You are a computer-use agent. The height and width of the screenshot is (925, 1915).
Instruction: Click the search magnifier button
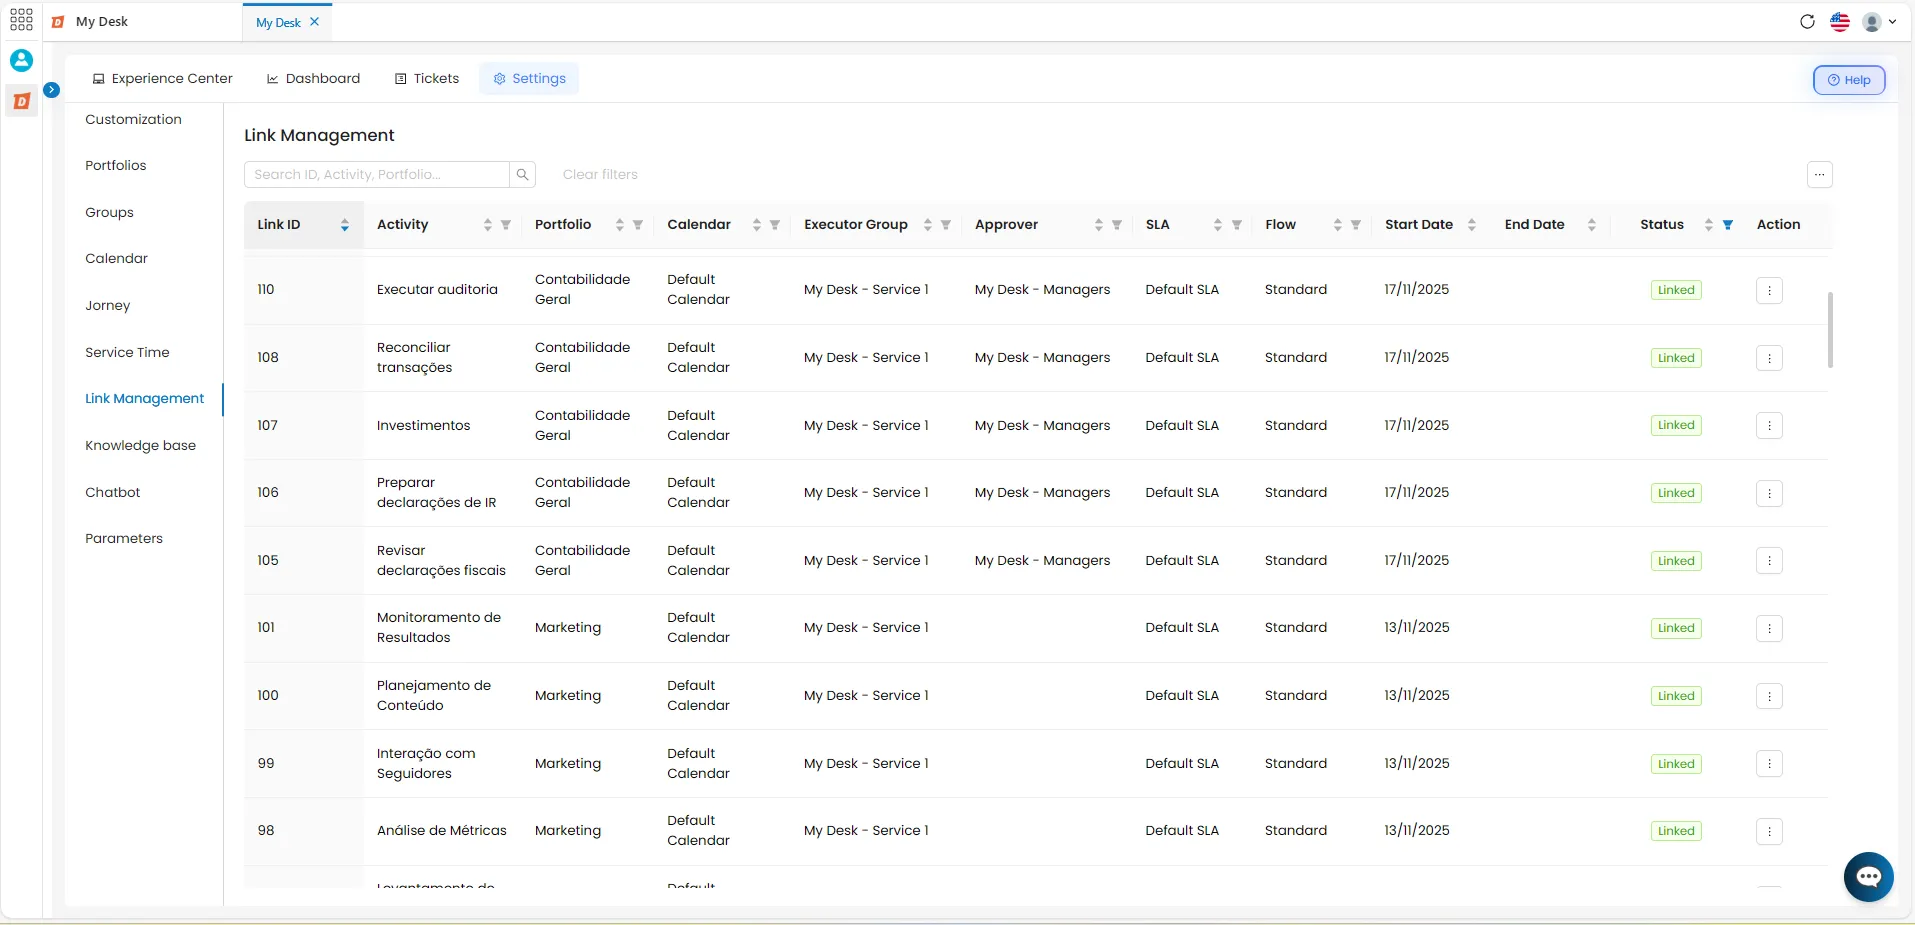point(522,175)
